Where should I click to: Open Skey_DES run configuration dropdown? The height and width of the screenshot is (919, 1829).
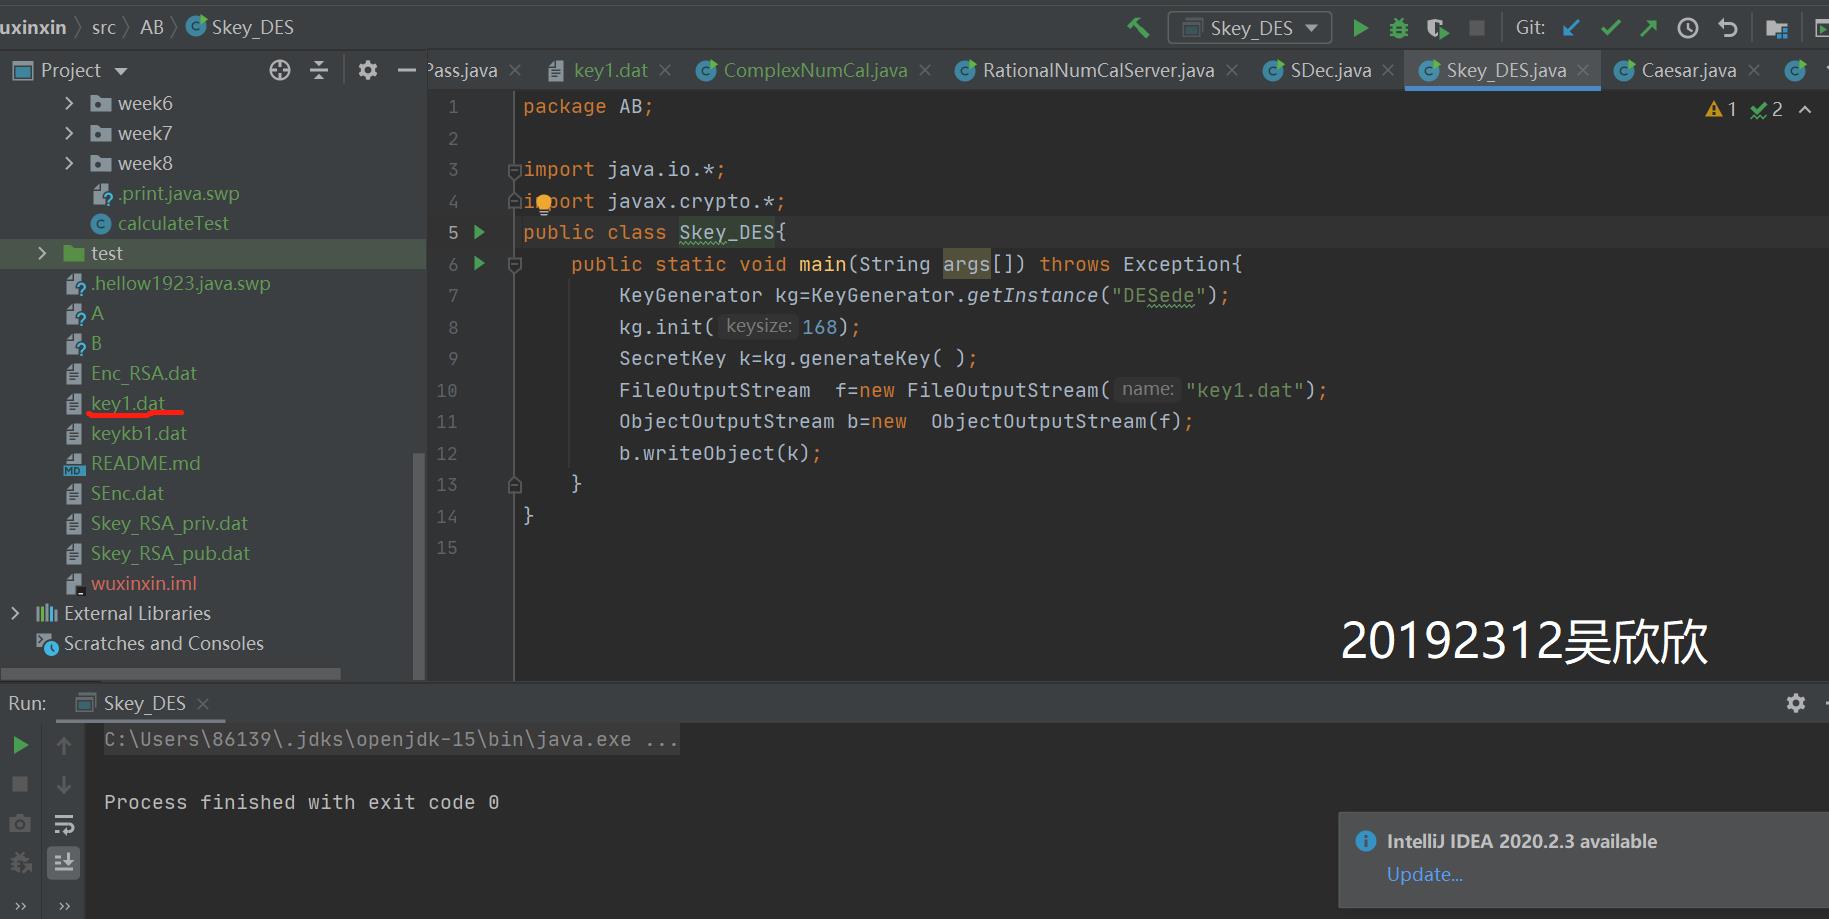1250,28
